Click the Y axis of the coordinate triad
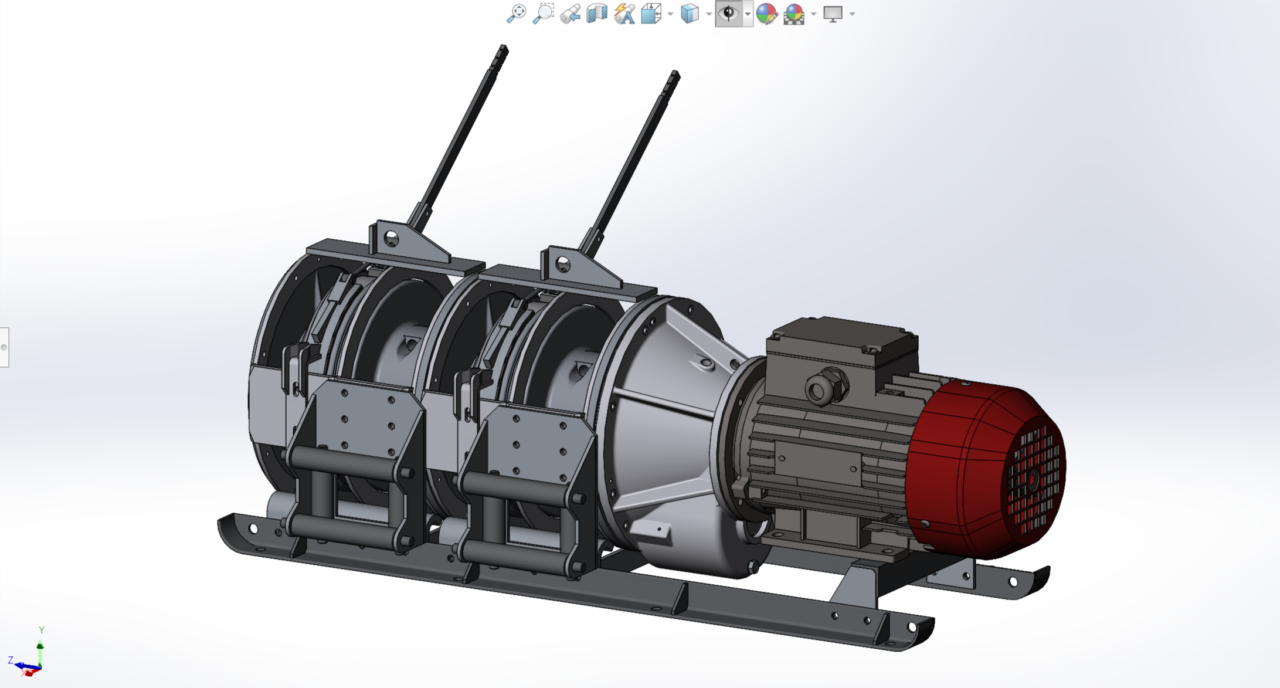 tap(40, 641)
